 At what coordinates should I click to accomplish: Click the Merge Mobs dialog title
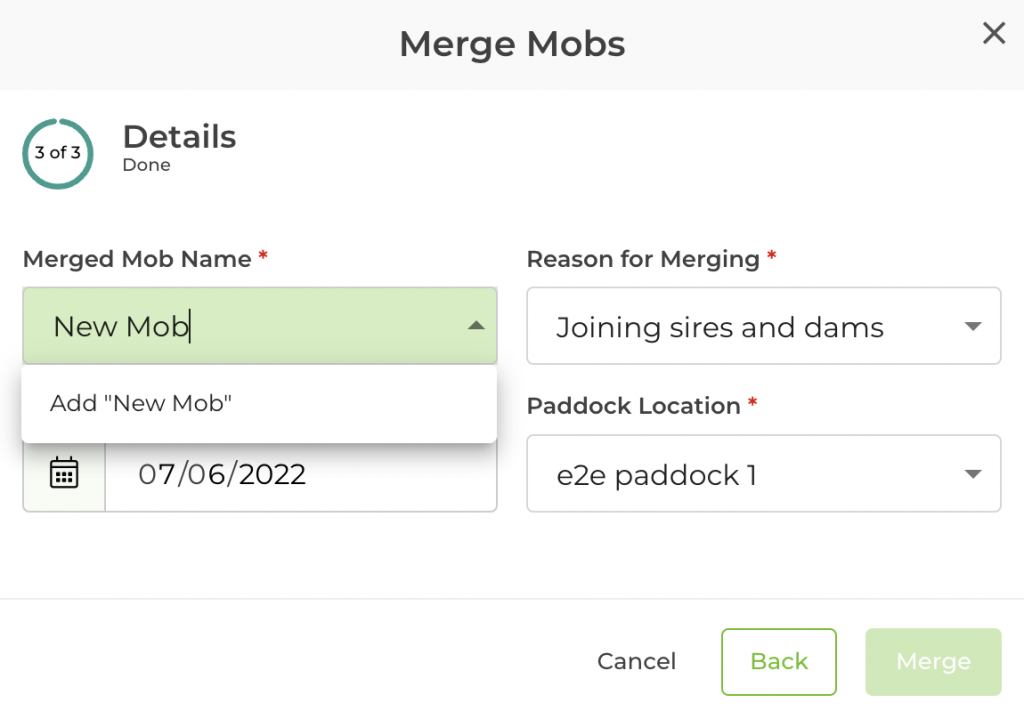pyautogui.click(x=512, y=44)
